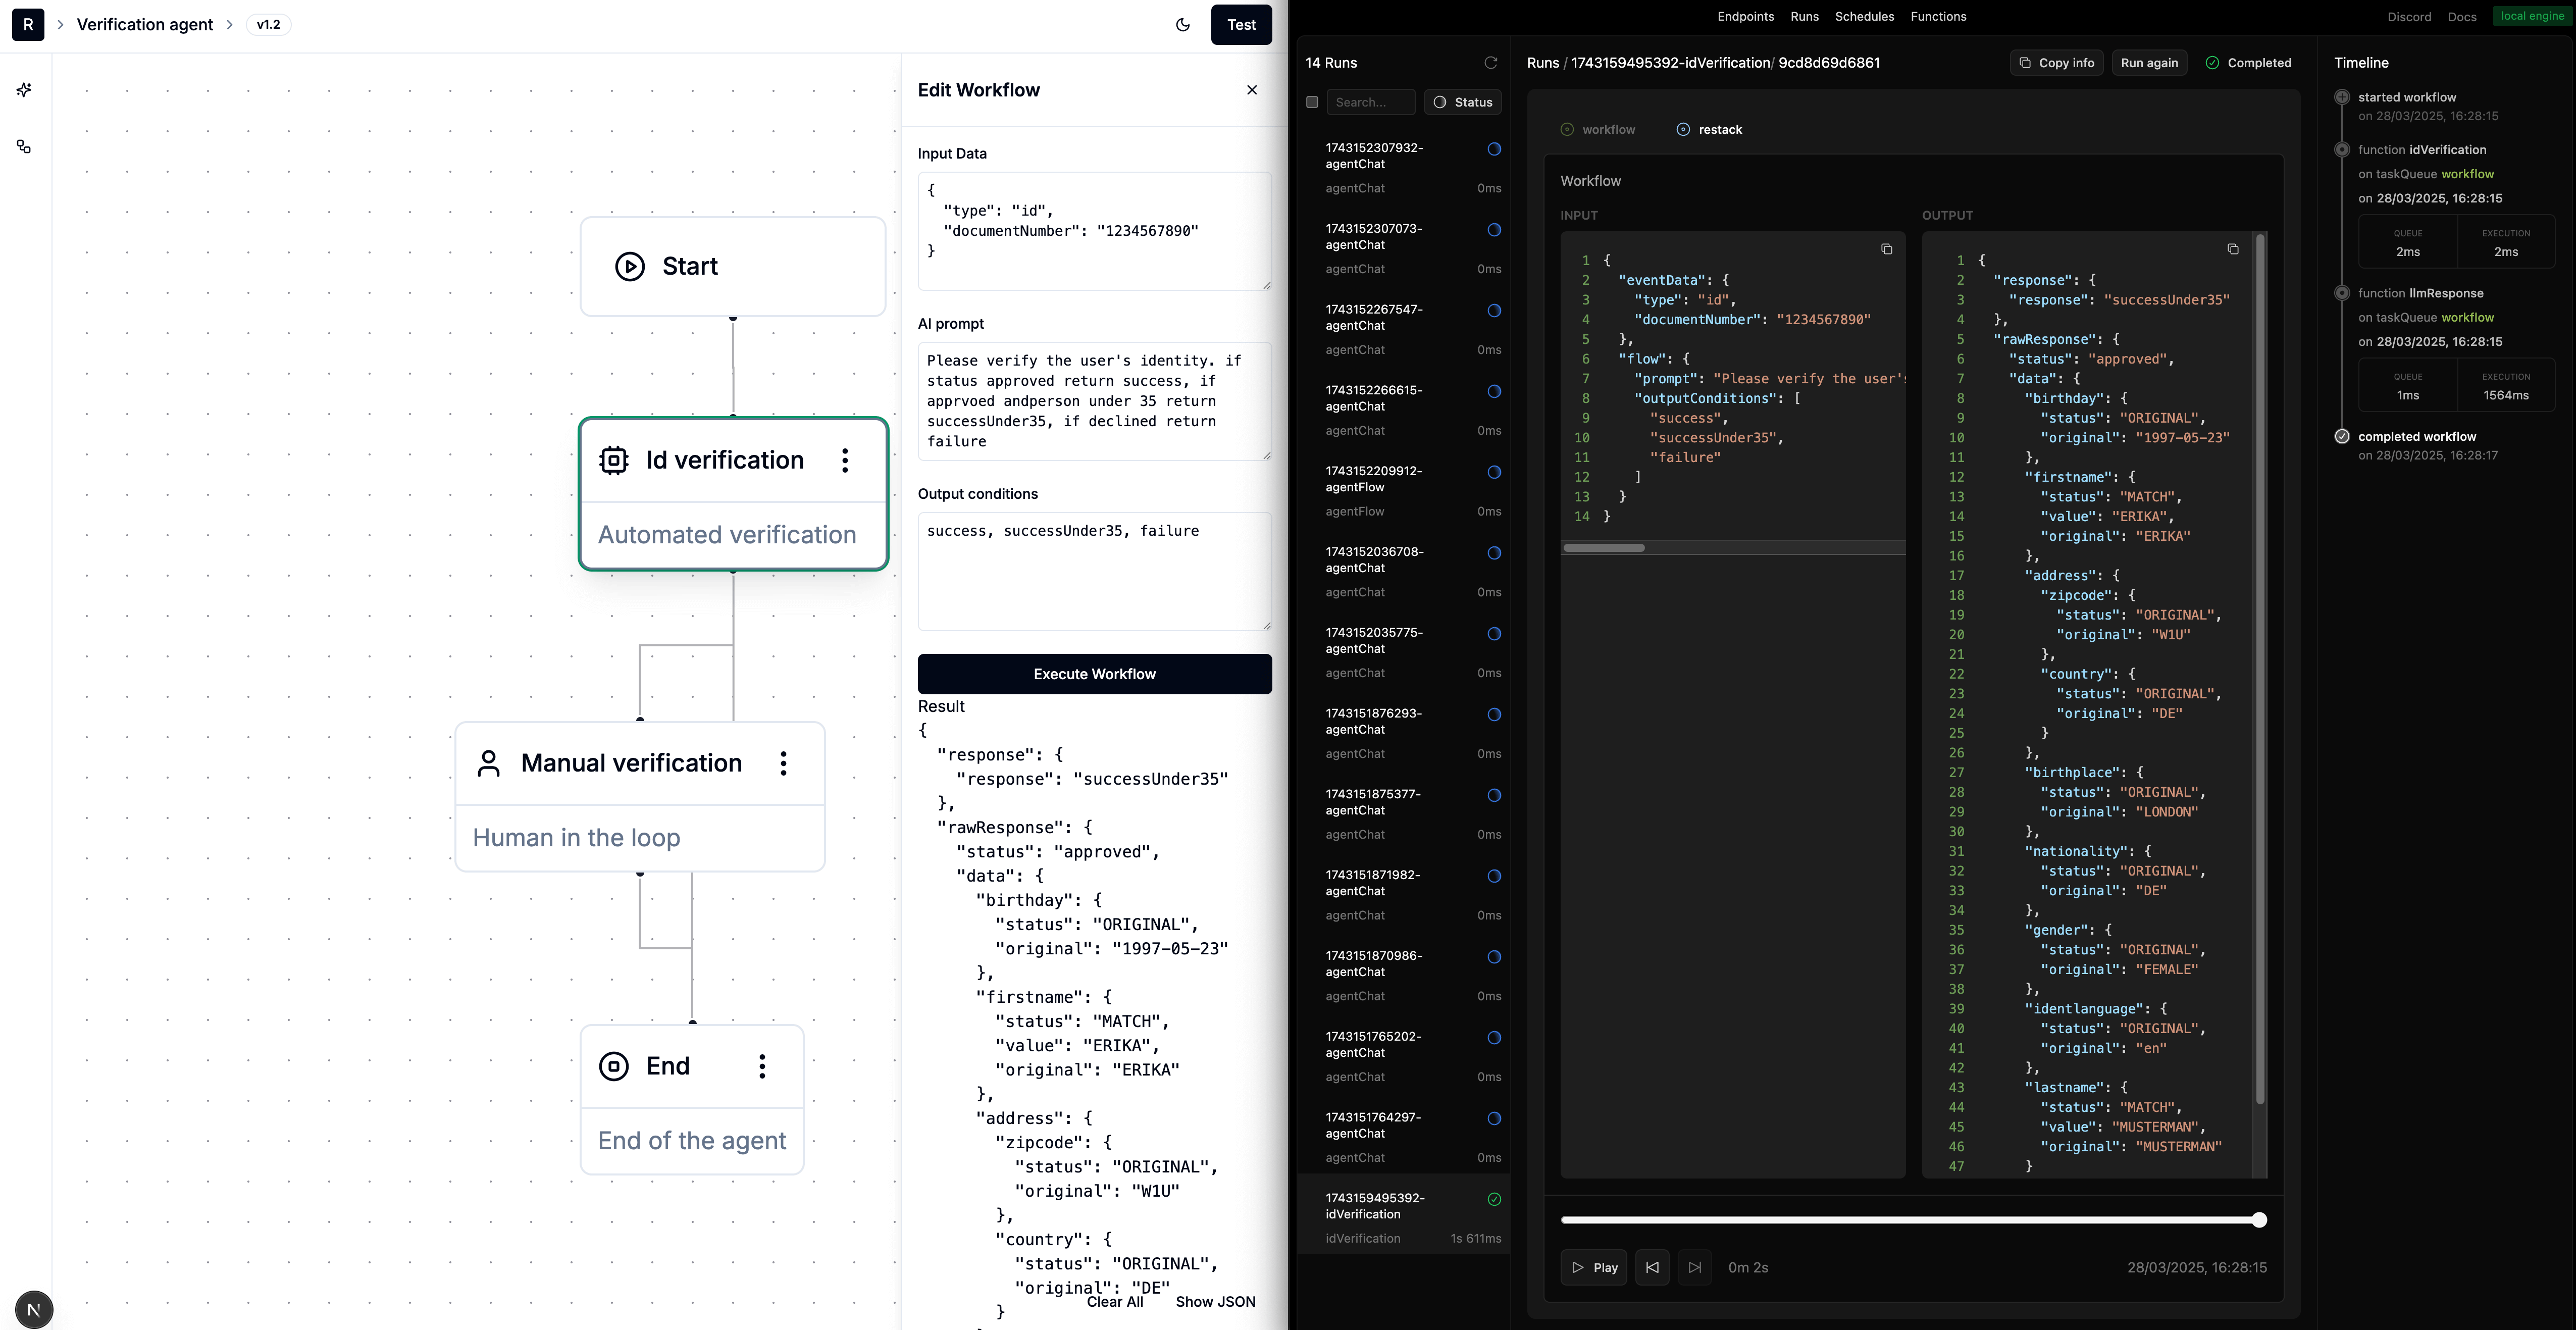Enable the Status filter next to search
Screen dimensions: 2576x1330
1463,102
